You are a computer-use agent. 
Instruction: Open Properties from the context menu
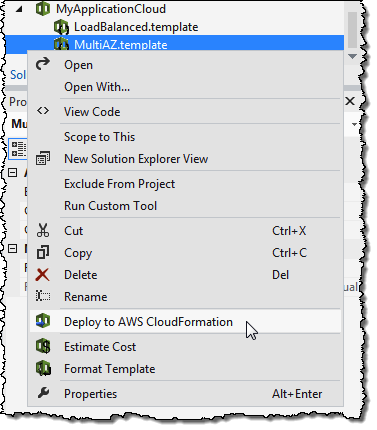(185, 394)
